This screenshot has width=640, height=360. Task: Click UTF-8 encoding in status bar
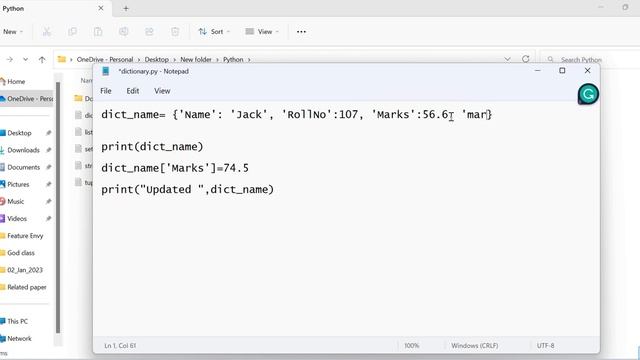545,346
